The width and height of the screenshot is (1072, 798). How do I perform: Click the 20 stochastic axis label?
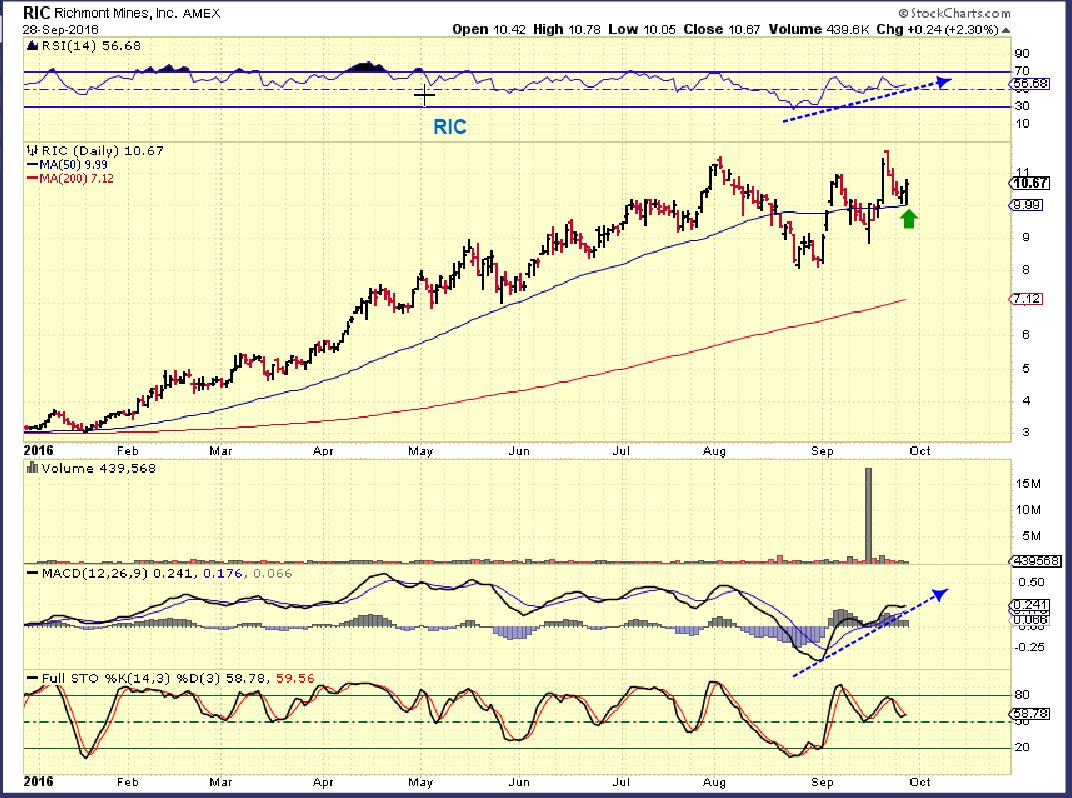tap(1022, 747)
